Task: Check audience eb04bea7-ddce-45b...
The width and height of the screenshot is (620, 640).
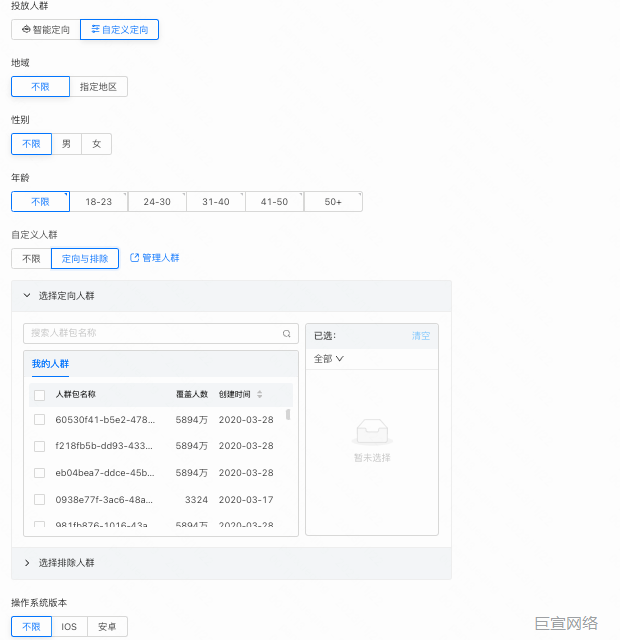Action: click(x=40, y=473)
